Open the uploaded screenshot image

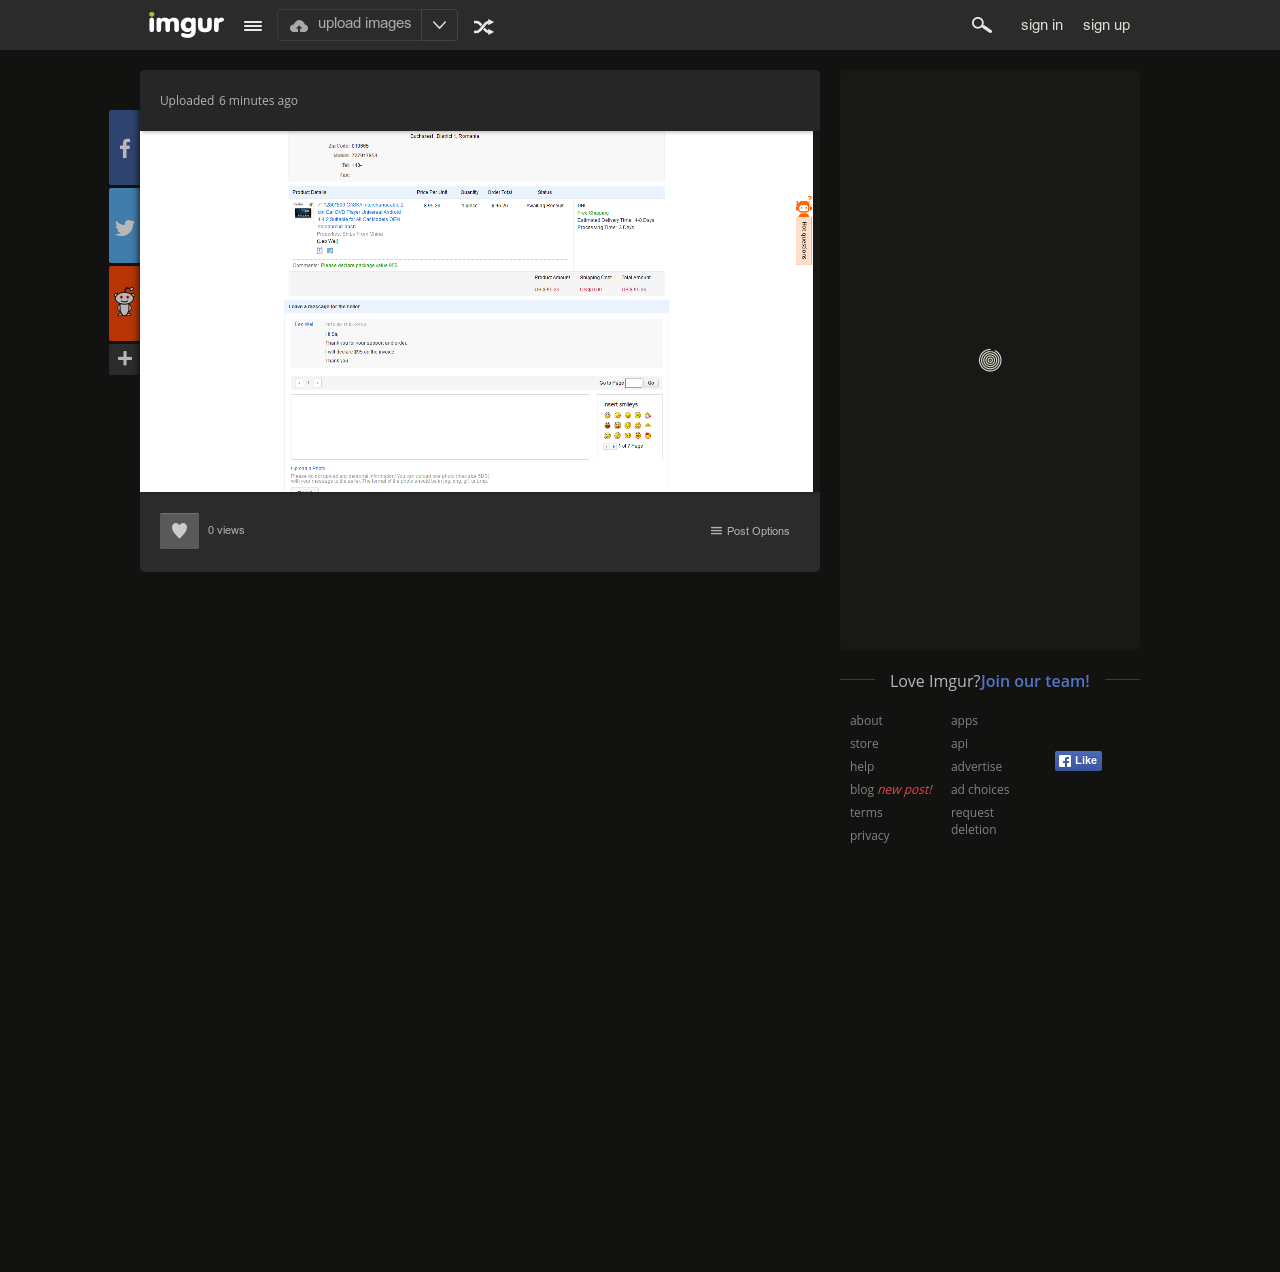click(476, 312)
